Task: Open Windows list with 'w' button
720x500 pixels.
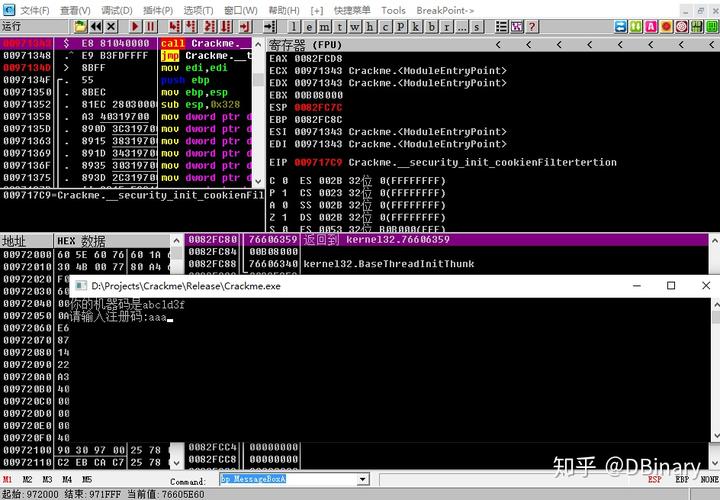Action: pyautogui.click(x=354, y=27)
